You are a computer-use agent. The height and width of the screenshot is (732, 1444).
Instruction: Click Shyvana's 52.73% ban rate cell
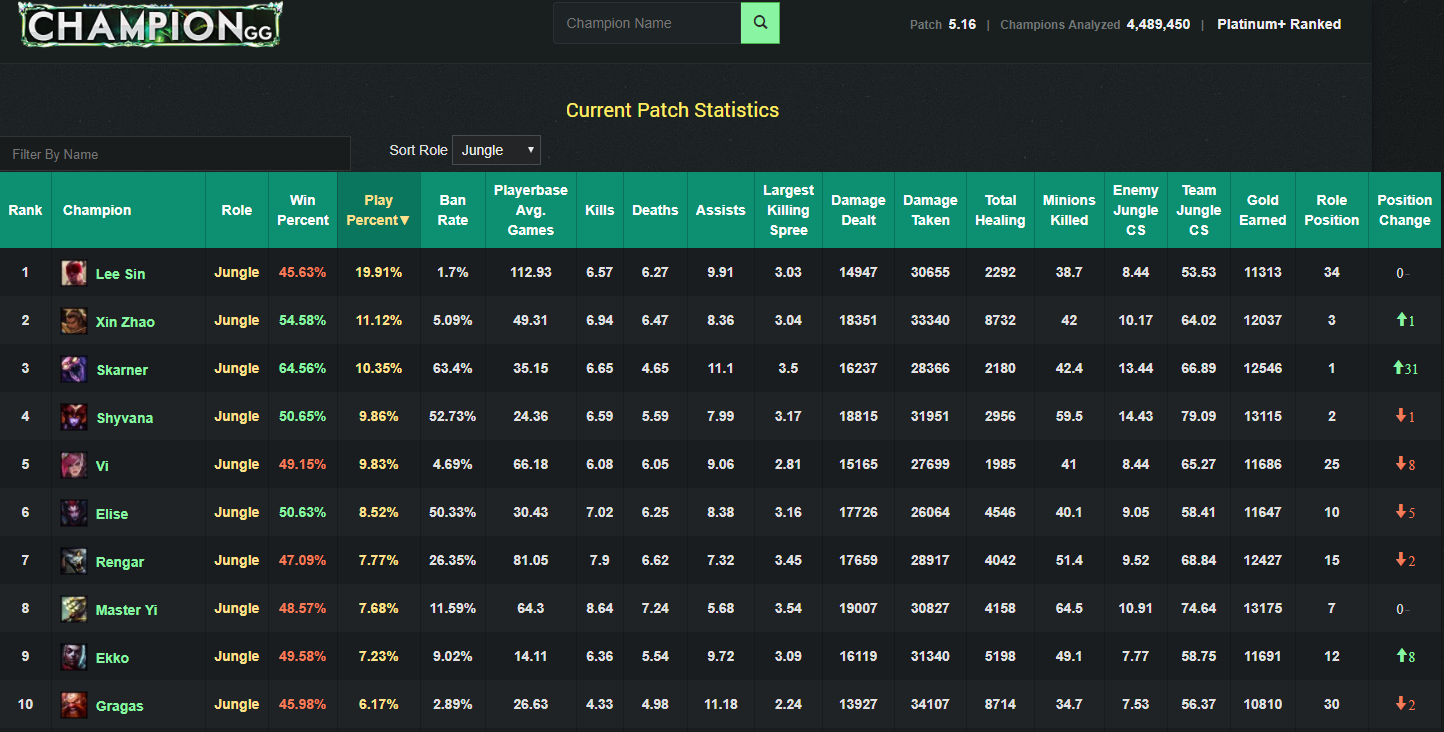(x=453, y=416)
